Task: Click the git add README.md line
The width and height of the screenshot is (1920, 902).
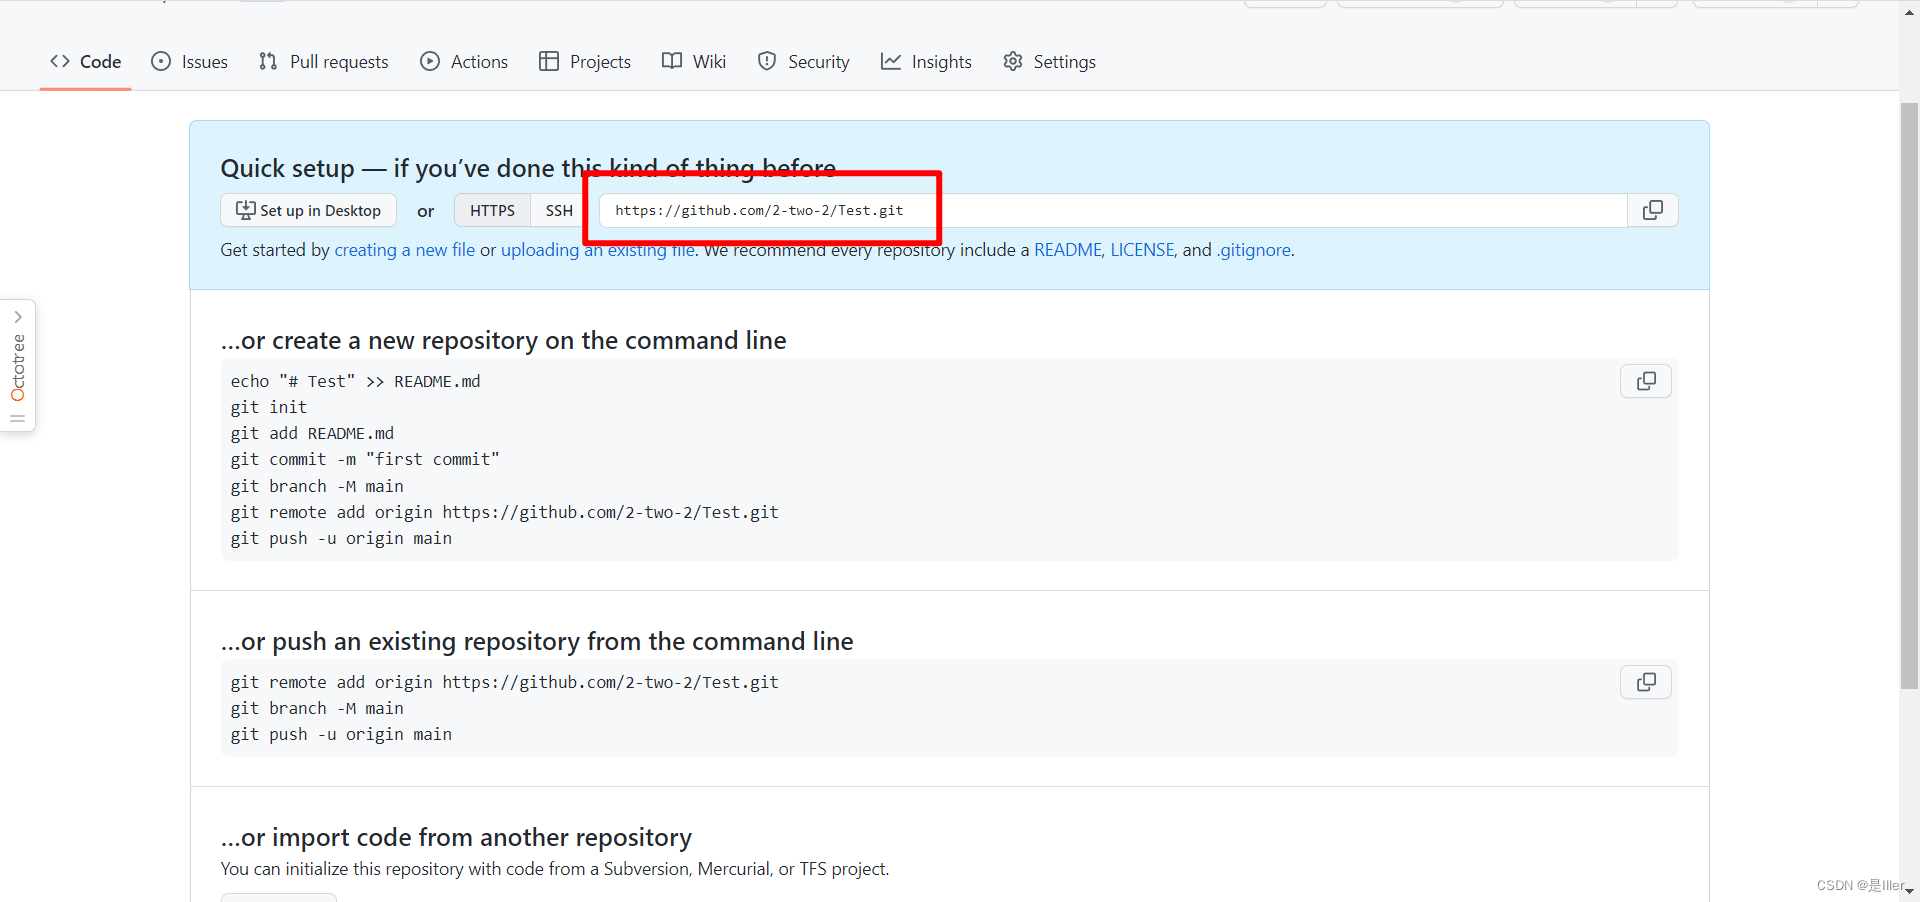Action: point(312,433)
